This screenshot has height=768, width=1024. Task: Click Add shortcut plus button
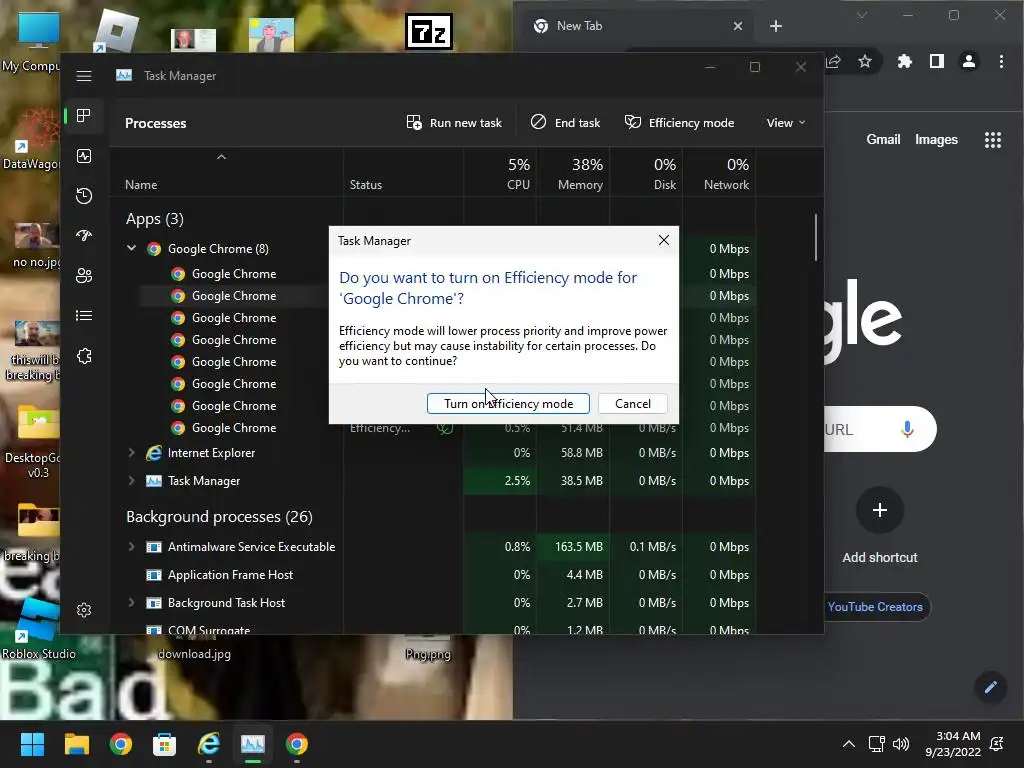click(x=880, y=510)
